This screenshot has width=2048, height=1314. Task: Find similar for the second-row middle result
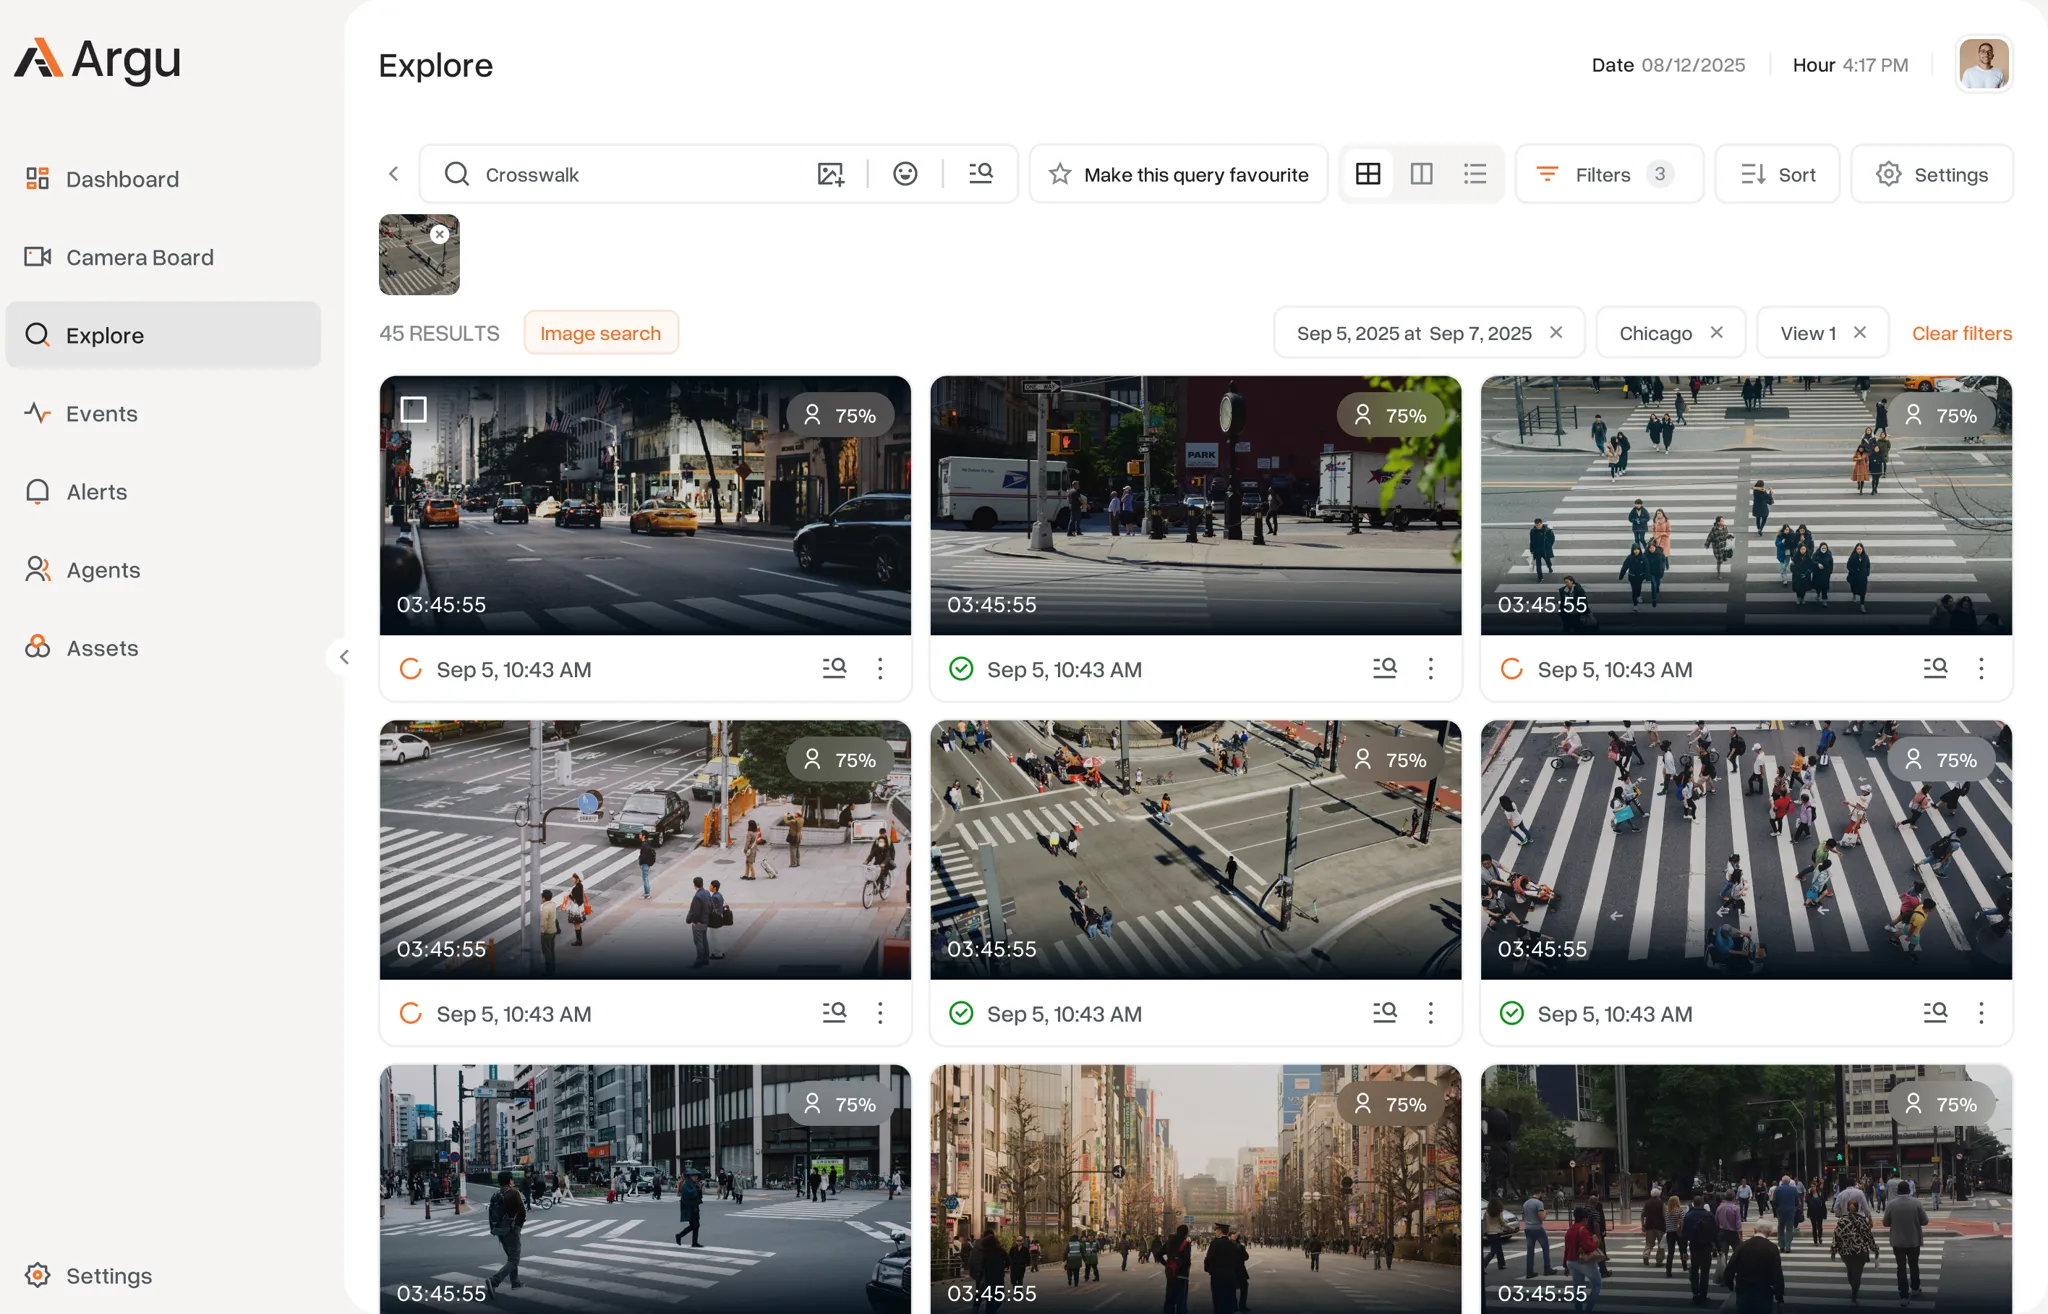pos(1384,1013)
